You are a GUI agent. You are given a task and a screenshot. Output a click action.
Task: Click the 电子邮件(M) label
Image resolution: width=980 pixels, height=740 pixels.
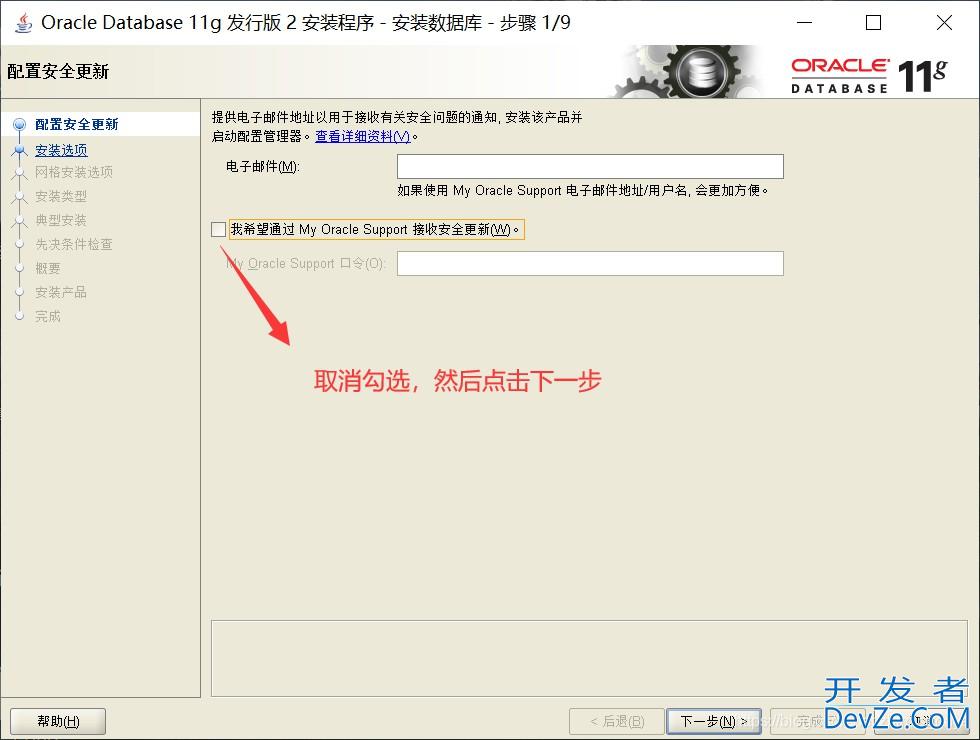pos(262,166)
